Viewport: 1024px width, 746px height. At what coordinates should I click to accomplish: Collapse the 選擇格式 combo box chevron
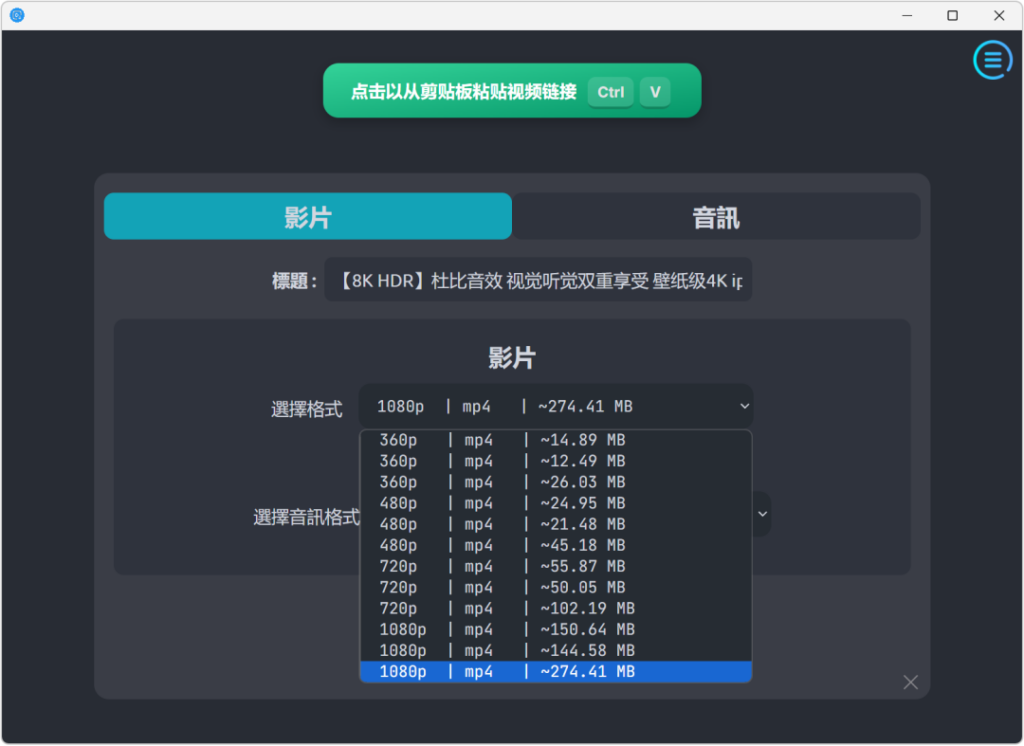click(x=743, y=406)
